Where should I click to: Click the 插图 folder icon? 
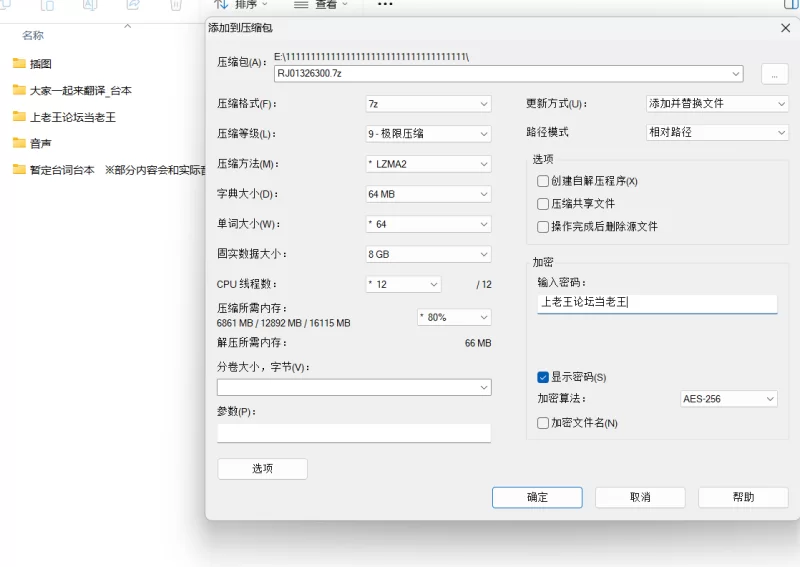click(19, 63)
